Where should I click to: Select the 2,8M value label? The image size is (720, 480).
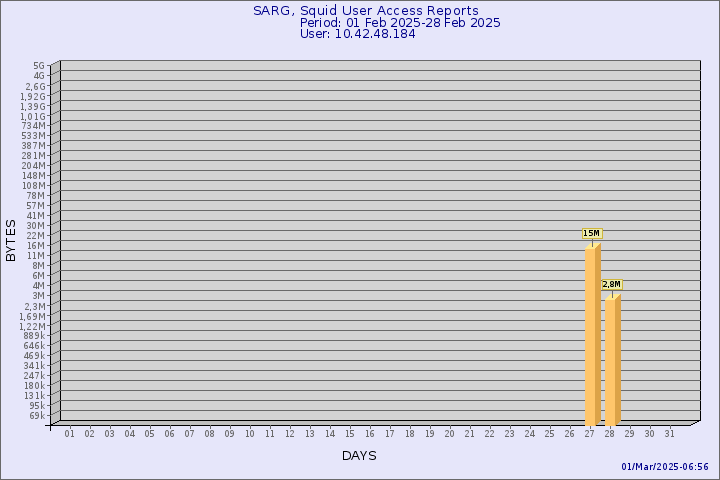611,285
